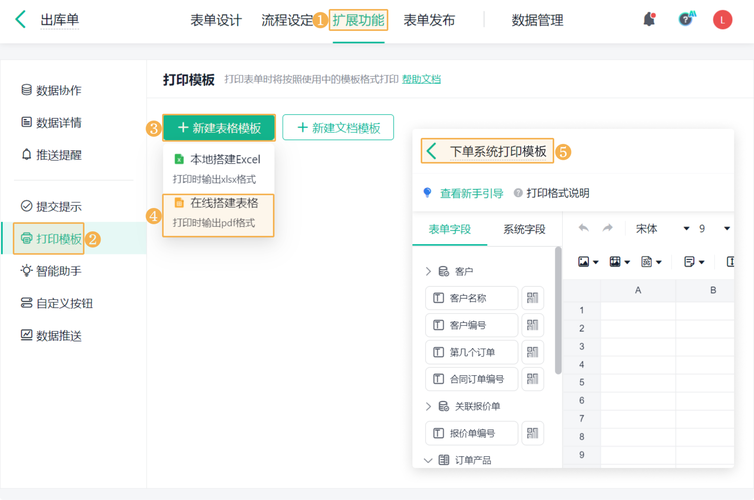Open 推送提醒 in the sidebar
Screen dimensions: 754x500
pyautogui.click(x=51, y=155)
